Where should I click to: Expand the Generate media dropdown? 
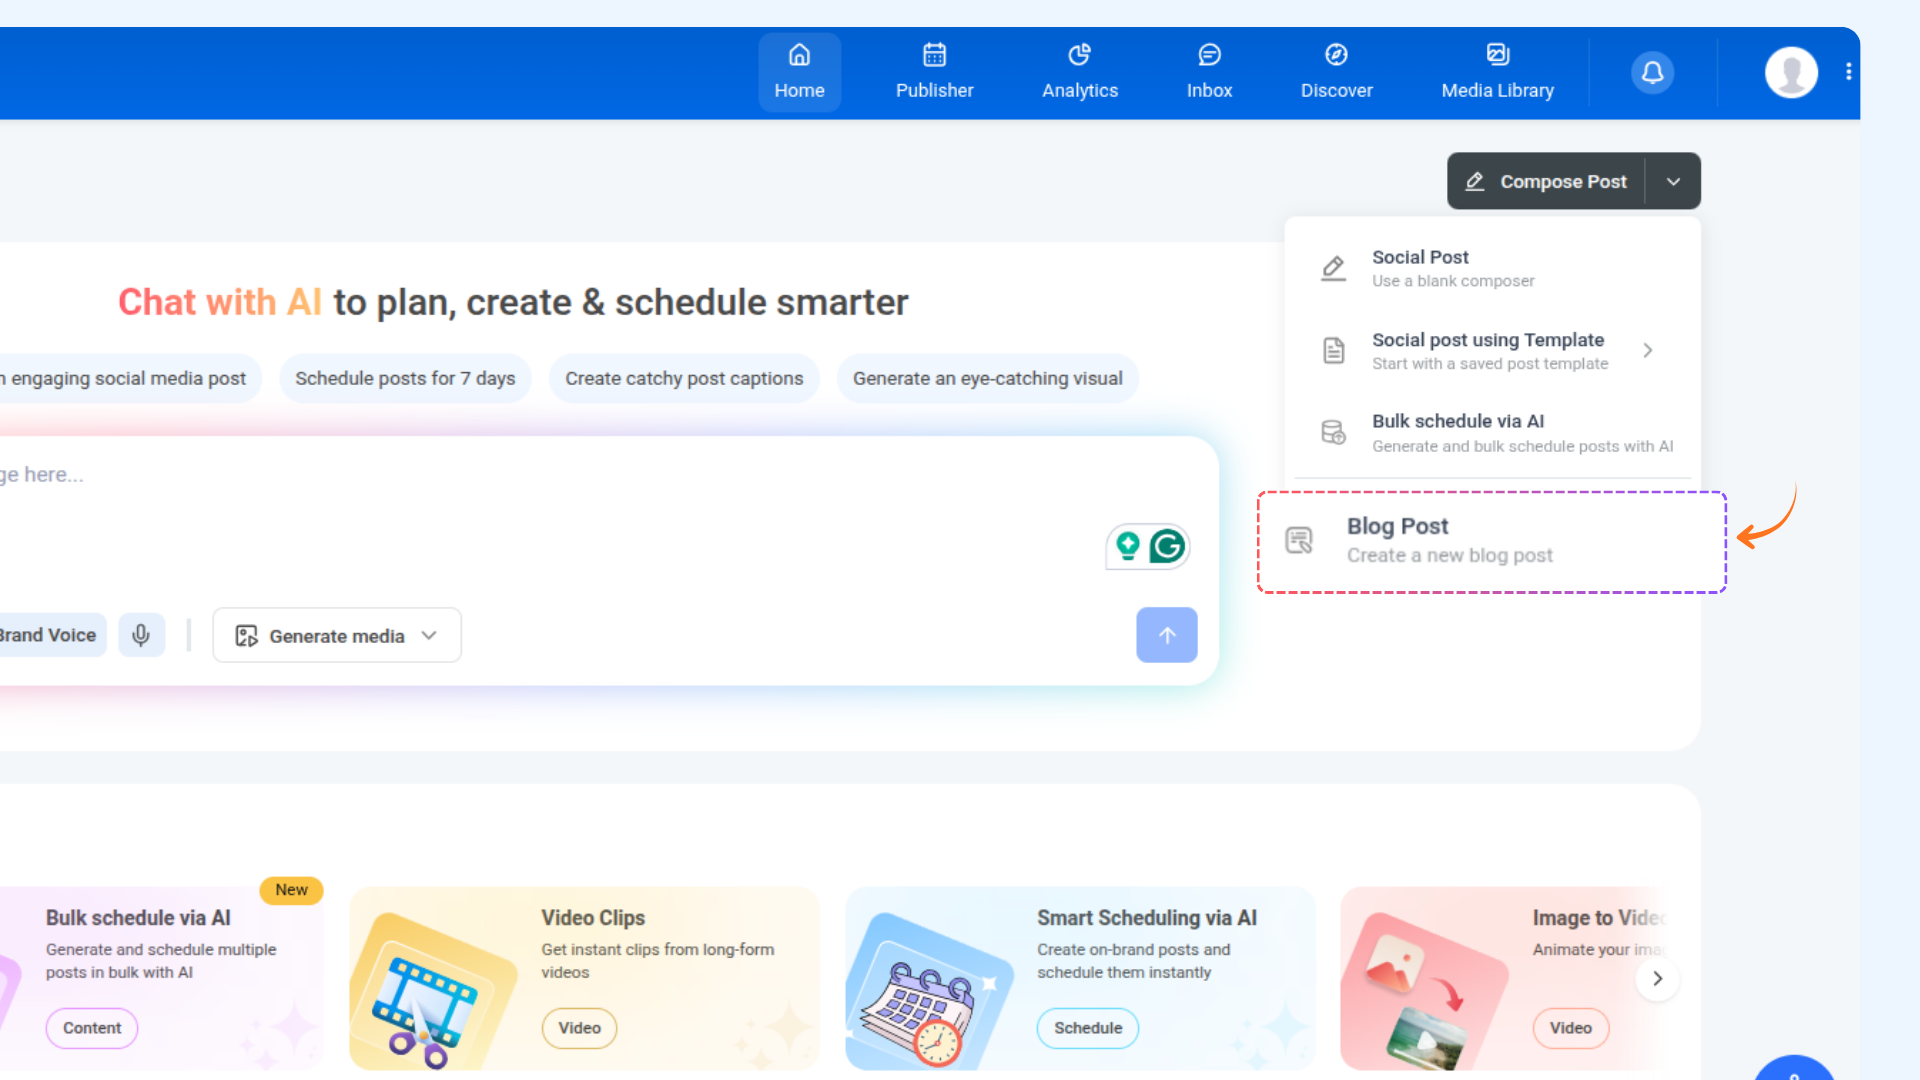tap(337, 635)
